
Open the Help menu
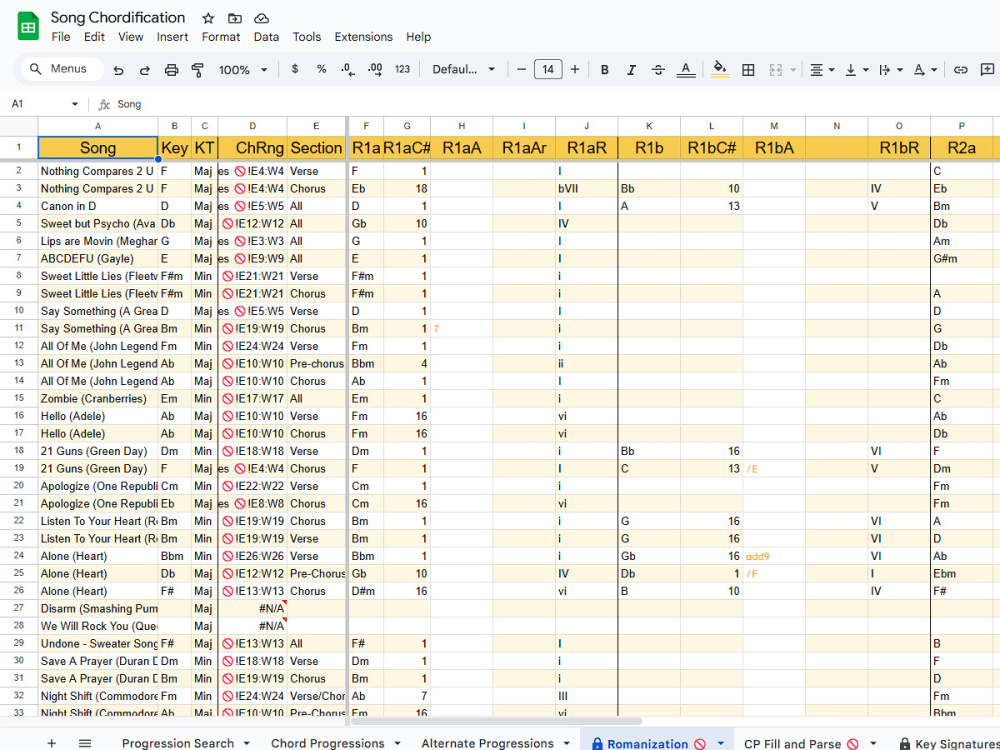(418, 37)
